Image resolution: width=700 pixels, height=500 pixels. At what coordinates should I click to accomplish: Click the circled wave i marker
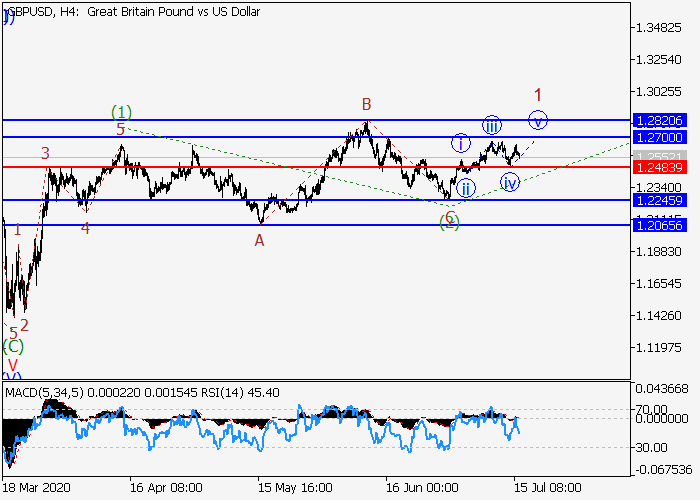pos(460,143)
